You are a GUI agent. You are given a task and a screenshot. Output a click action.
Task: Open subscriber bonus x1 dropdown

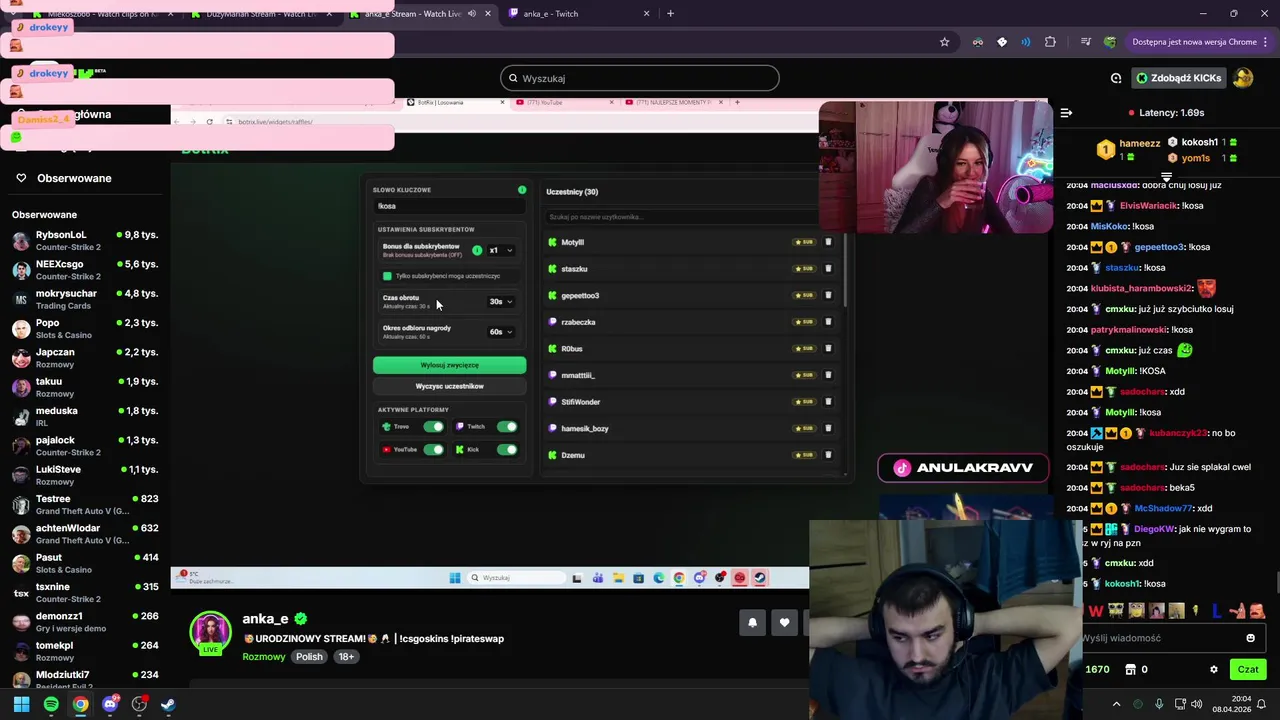(500, 250)
